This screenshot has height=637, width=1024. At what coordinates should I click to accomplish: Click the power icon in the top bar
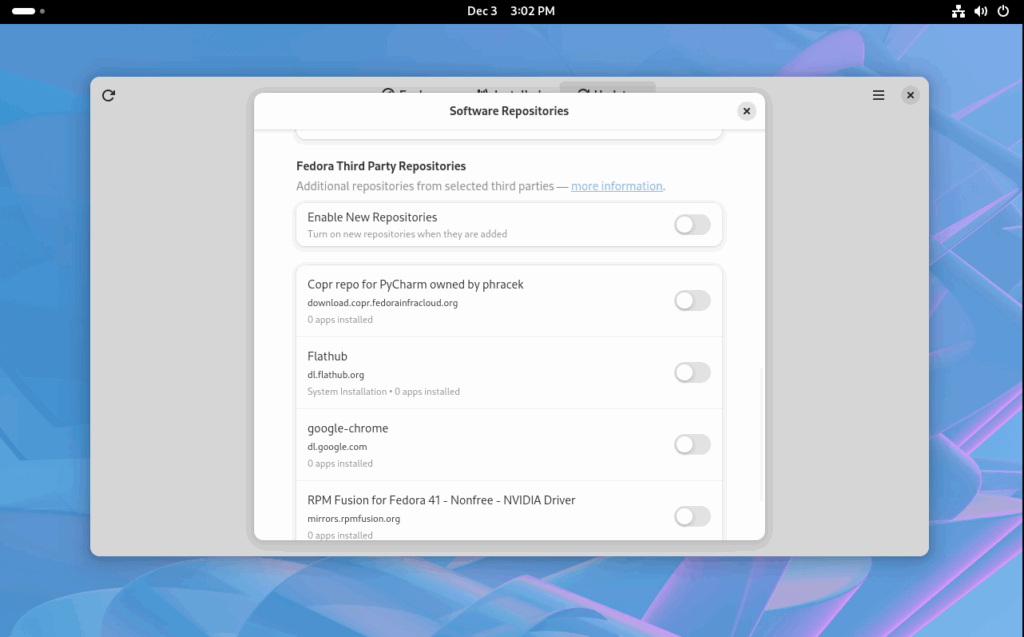(x=1003, y=11)
